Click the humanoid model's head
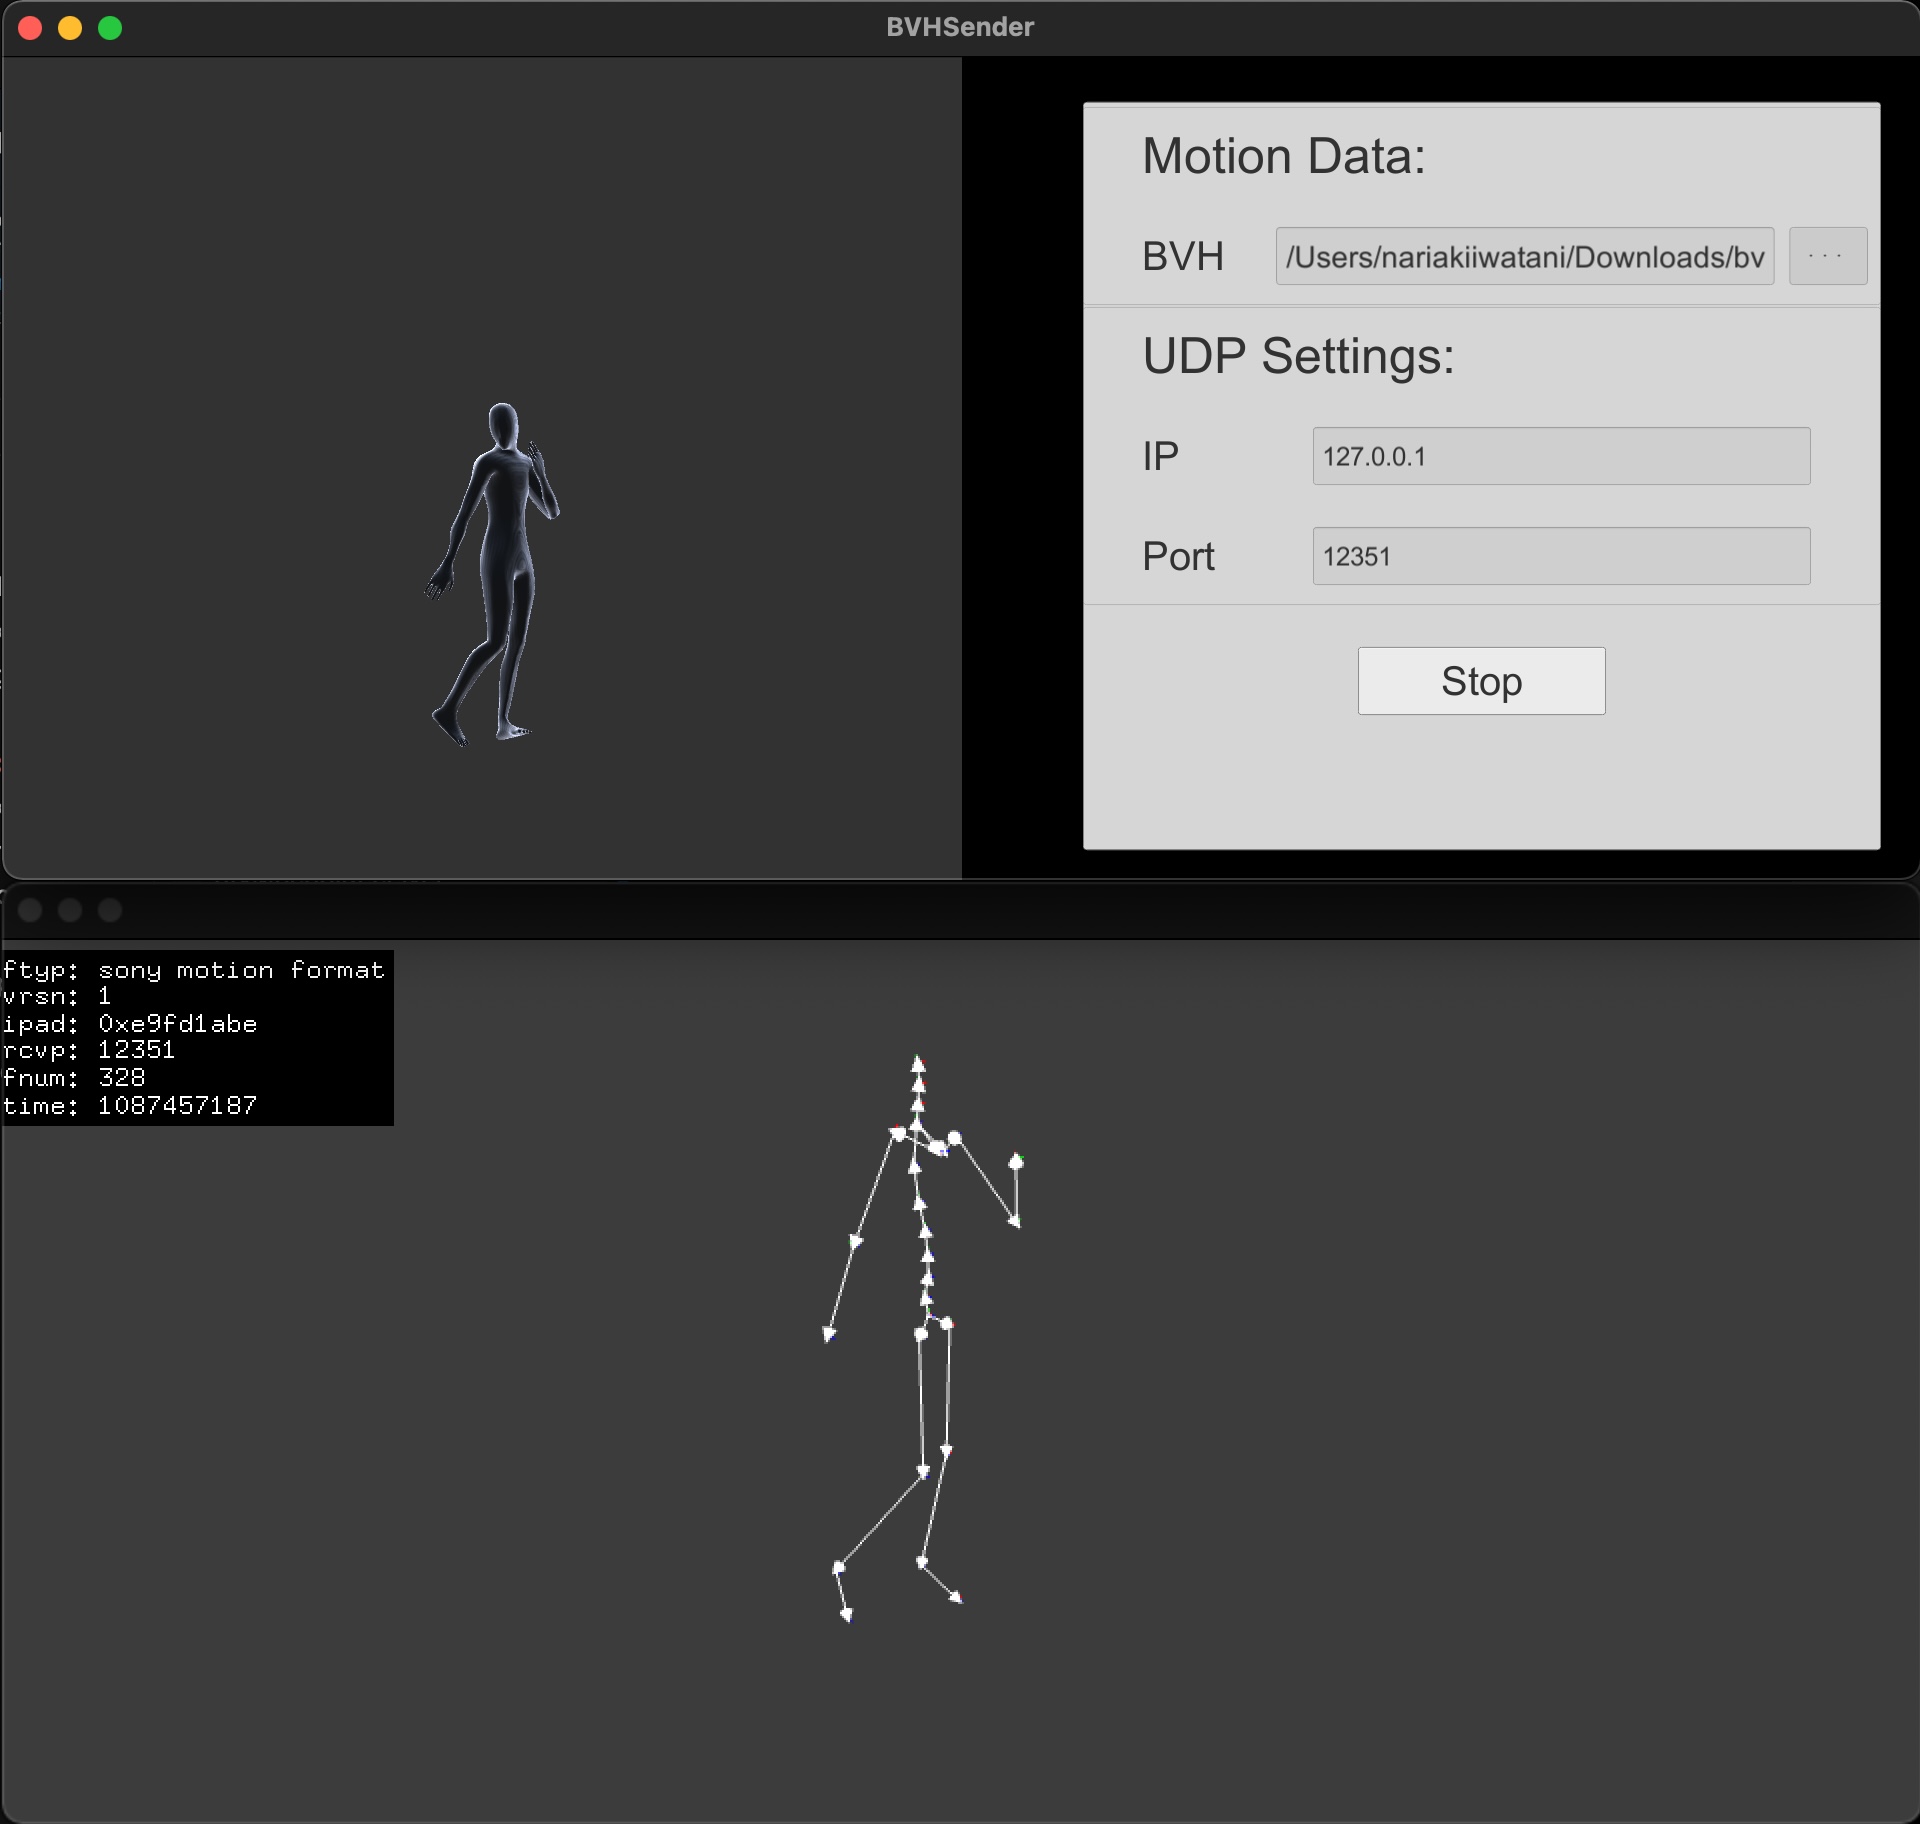Image resolution: width=1920 pixels, height=1824 pixels. 503,424
